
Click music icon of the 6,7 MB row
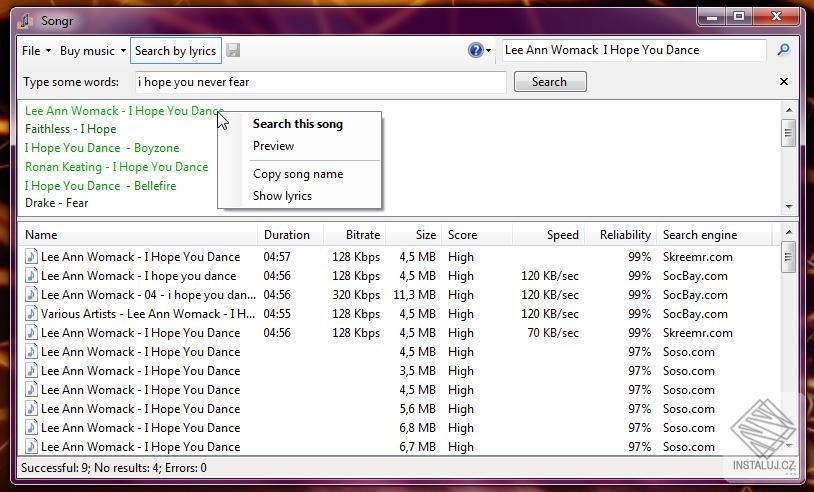(x=32, y=446)
